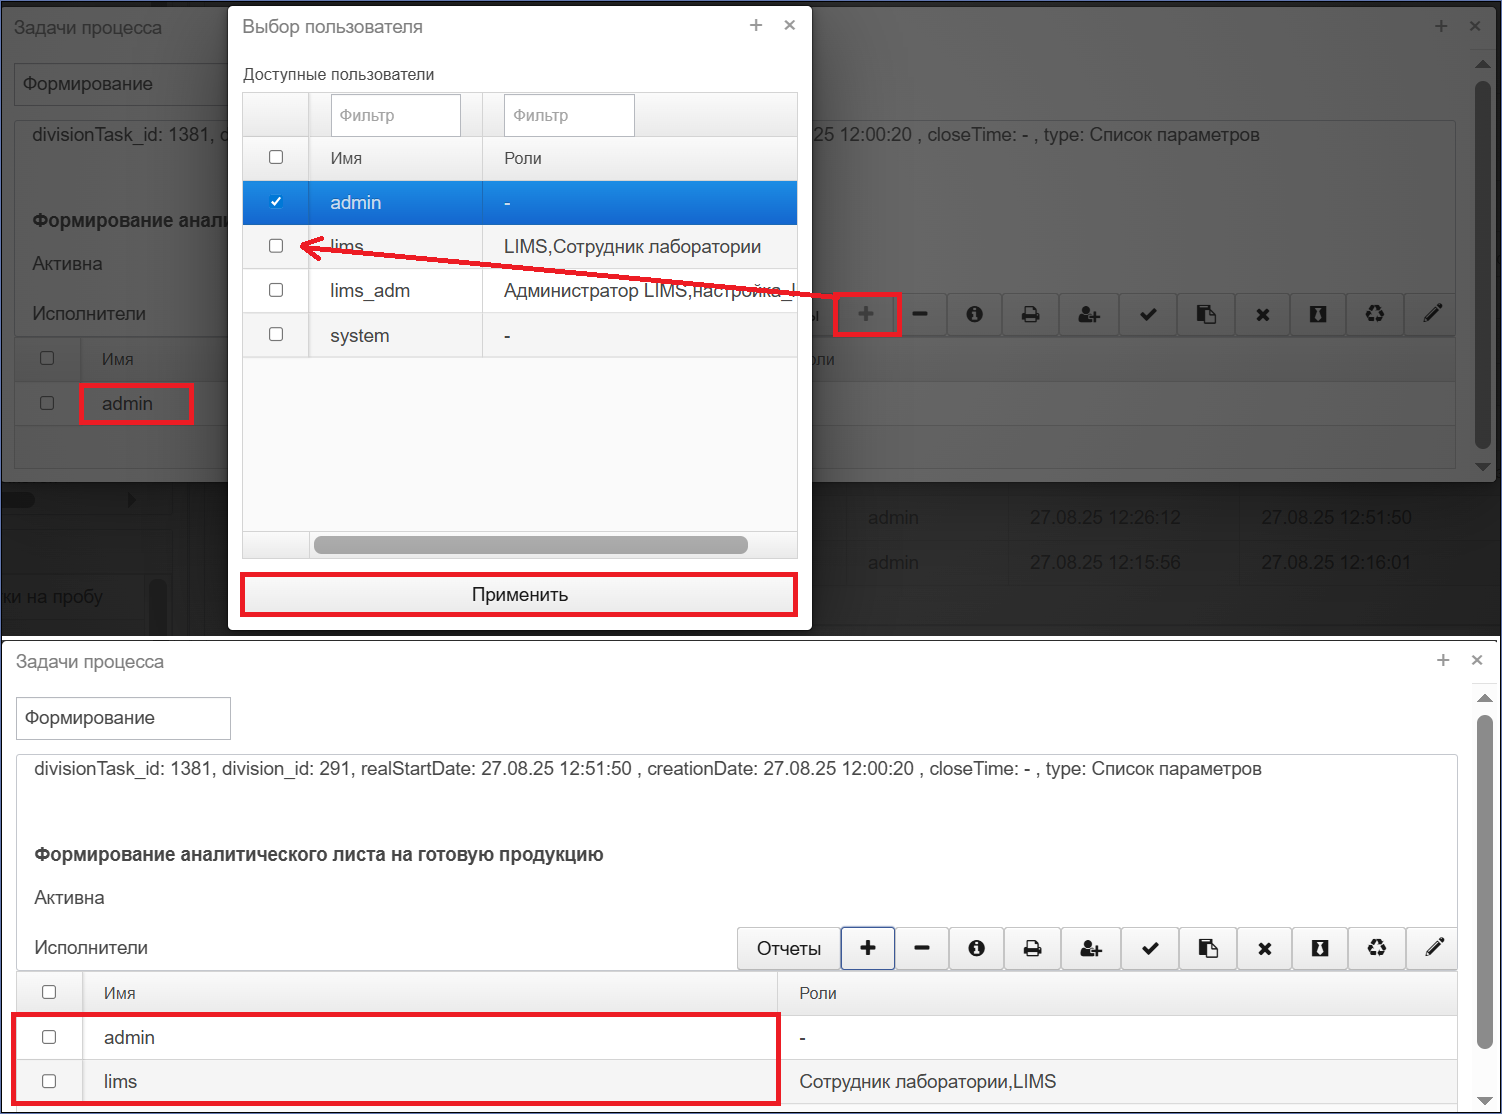
Task: Close the Выбор пользователя dialog
Action: click(x=790, y=26)
